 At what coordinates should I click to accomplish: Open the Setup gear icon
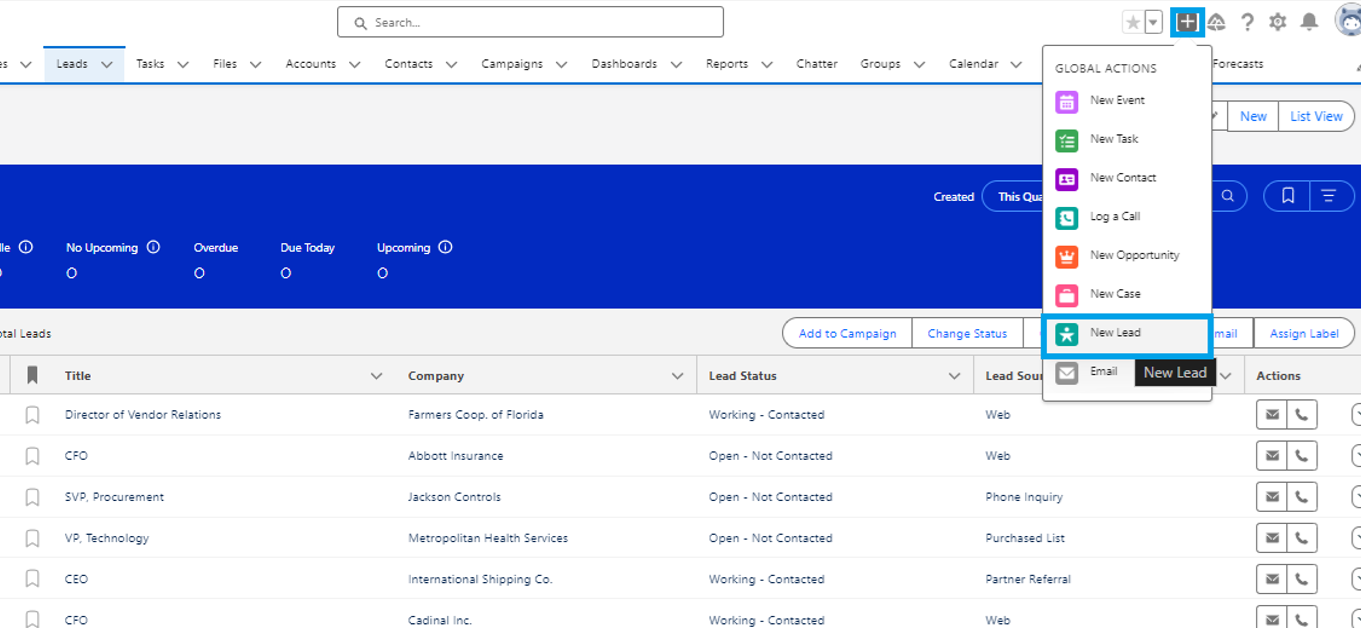coord(1277,21)
